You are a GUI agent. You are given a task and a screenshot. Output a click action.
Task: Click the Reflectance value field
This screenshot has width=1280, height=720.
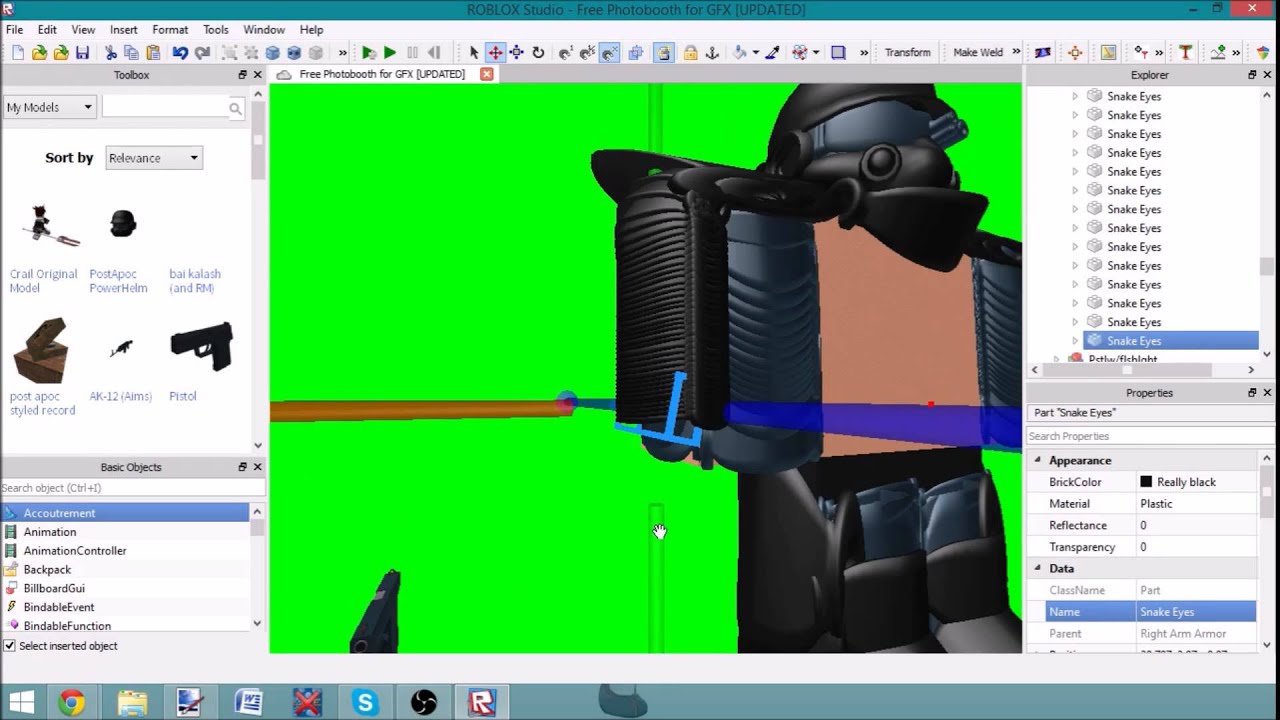point(1197,525)
